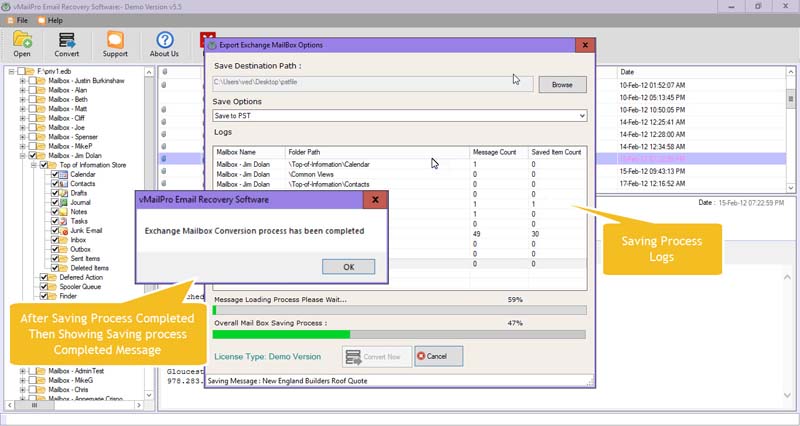Viewport: 800px width, 426px height.
Task: Click Browse to choose destination path
Action: tap(562, 85)
